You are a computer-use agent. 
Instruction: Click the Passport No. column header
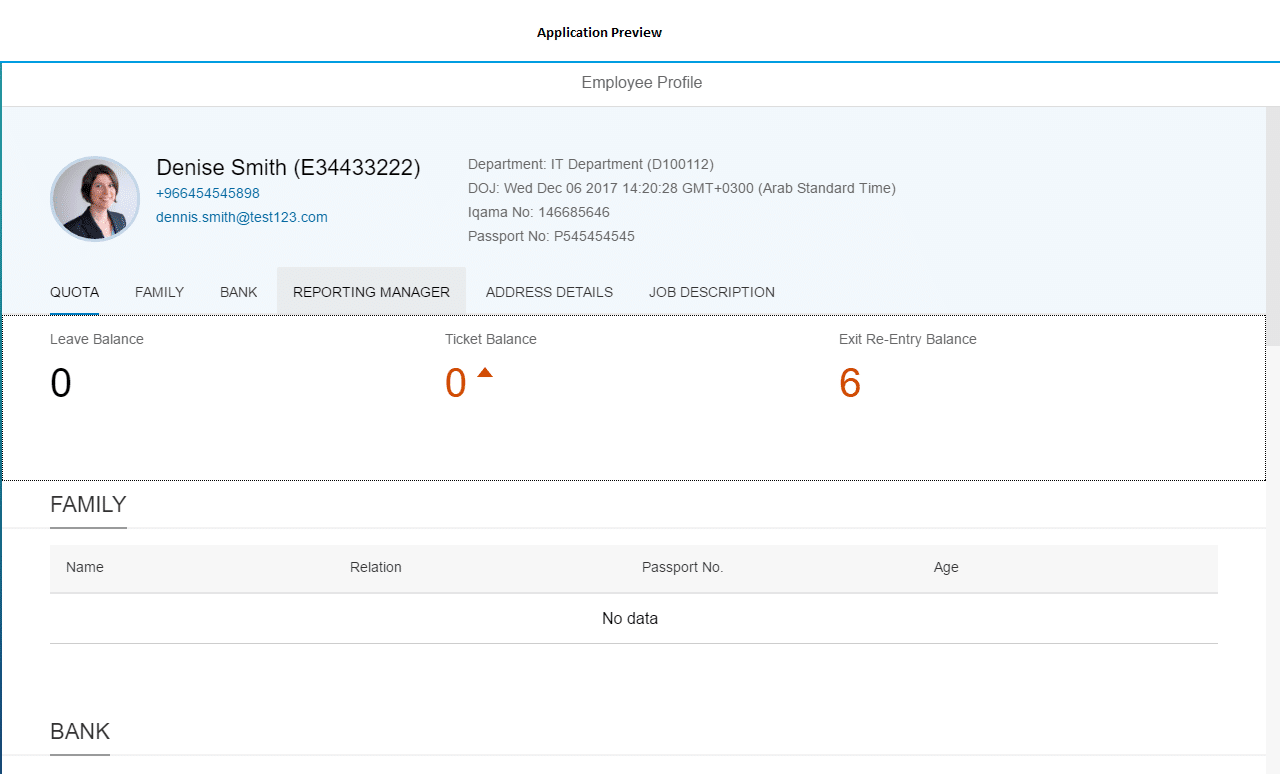(682, 567)
